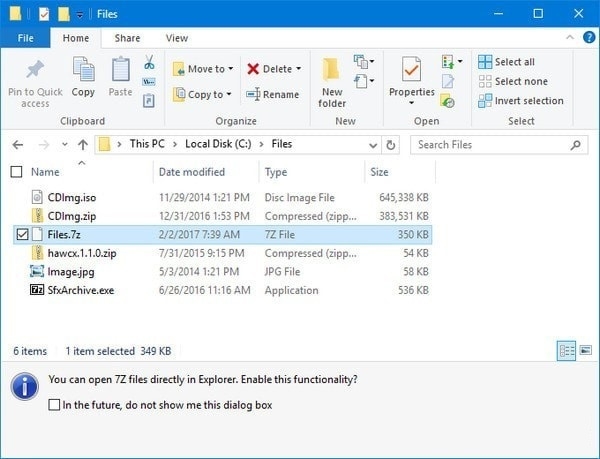Screen dimensions: 600x459
Task: Switch to large thumbnails view icon
Action: point(585,350)
